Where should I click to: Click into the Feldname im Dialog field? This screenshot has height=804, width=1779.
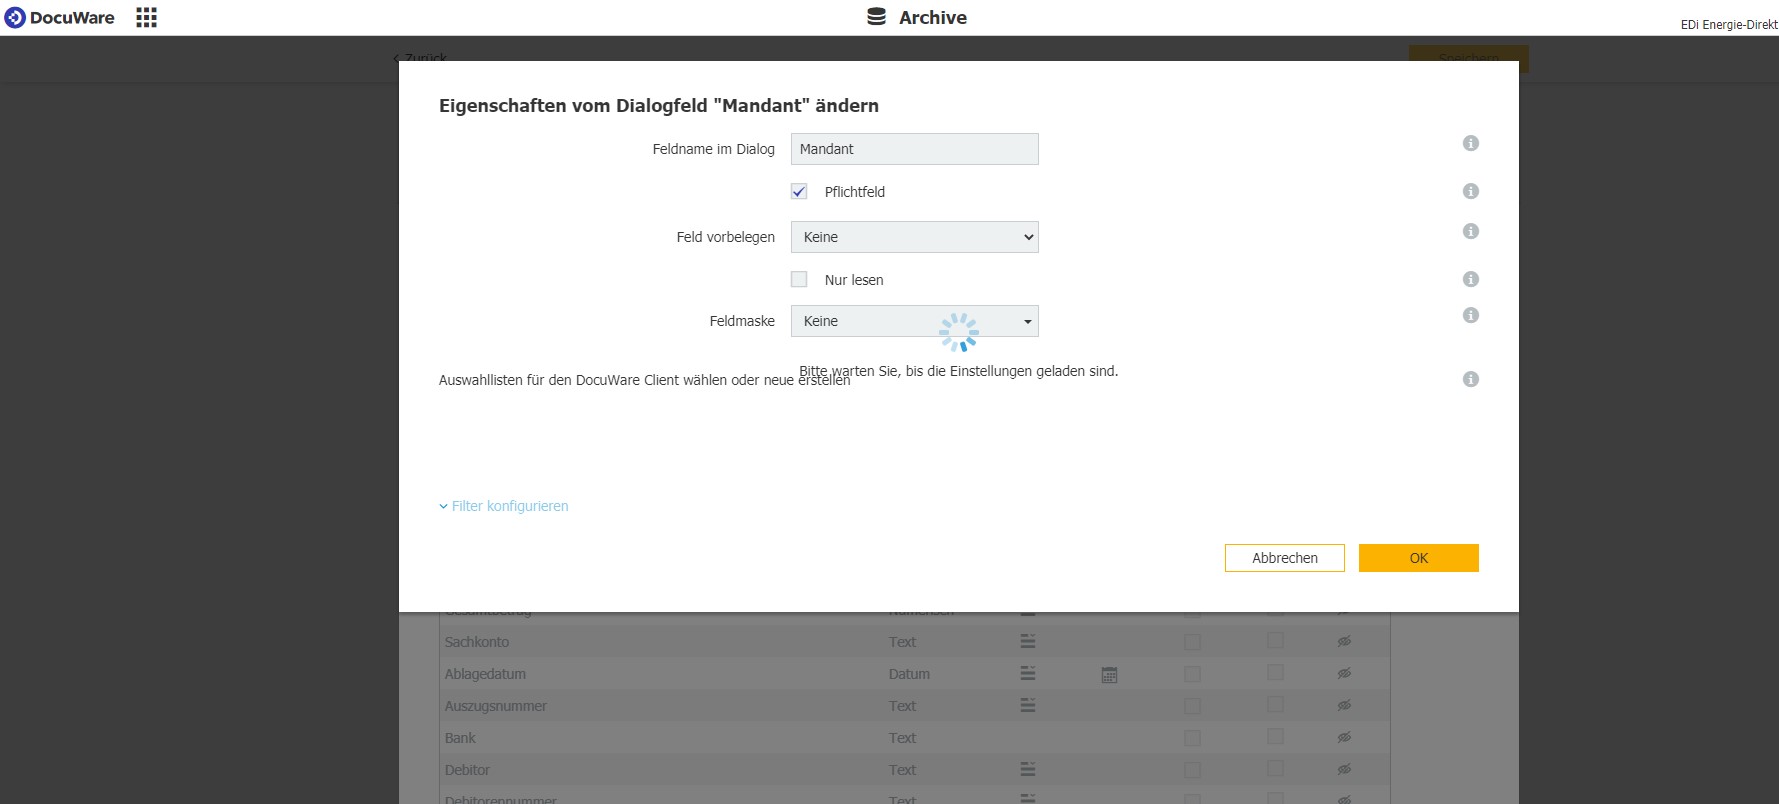pos(914,149)
